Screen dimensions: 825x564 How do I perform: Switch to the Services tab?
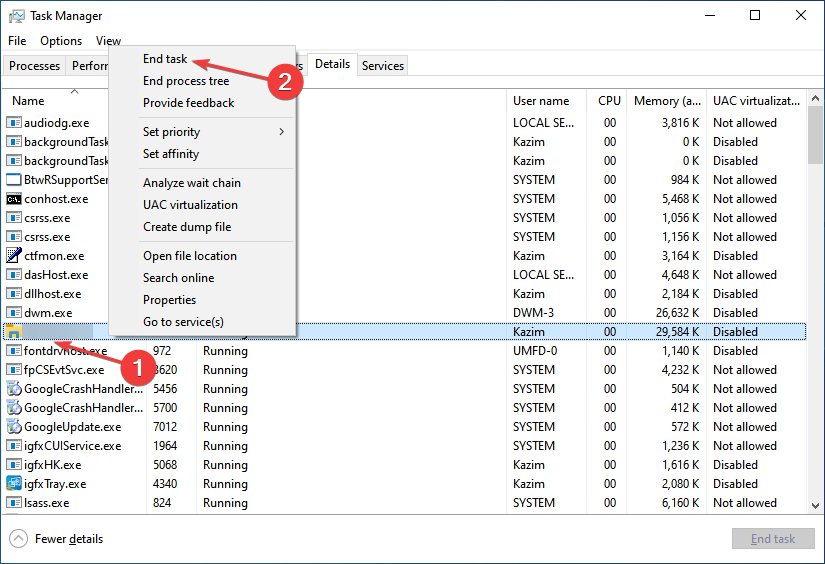click(383, 66)
